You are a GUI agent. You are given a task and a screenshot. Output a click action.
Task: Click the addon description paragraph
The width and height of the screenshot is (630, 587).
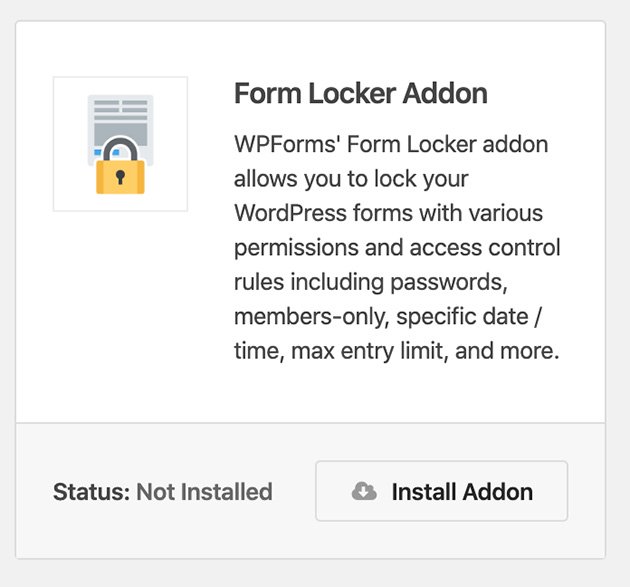point(397,247)
